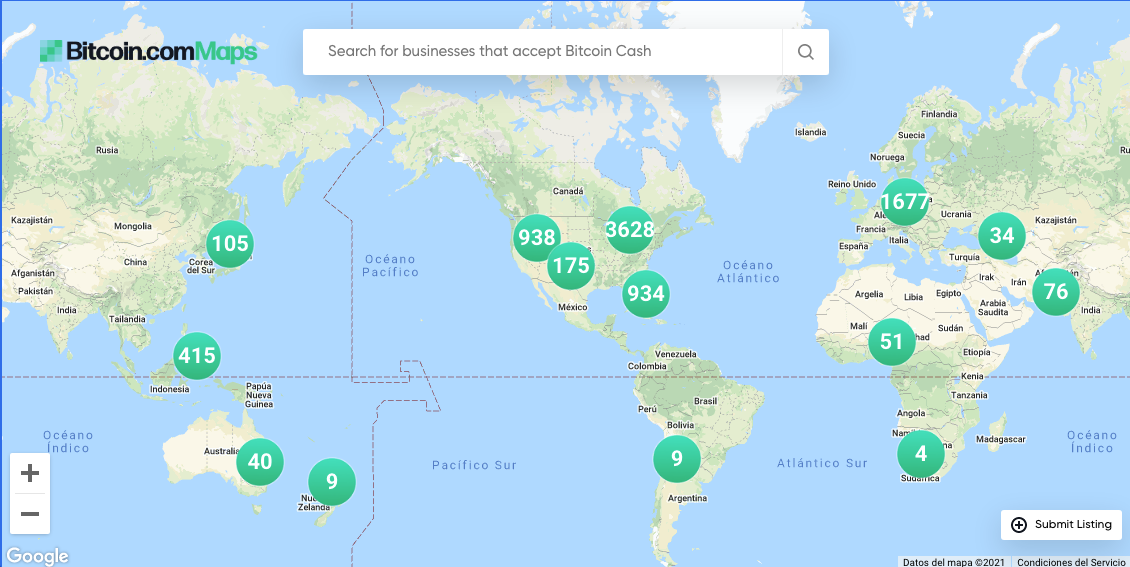
Task: Open the 34 cluster near Turkey
Action: tap(1002, 236)
